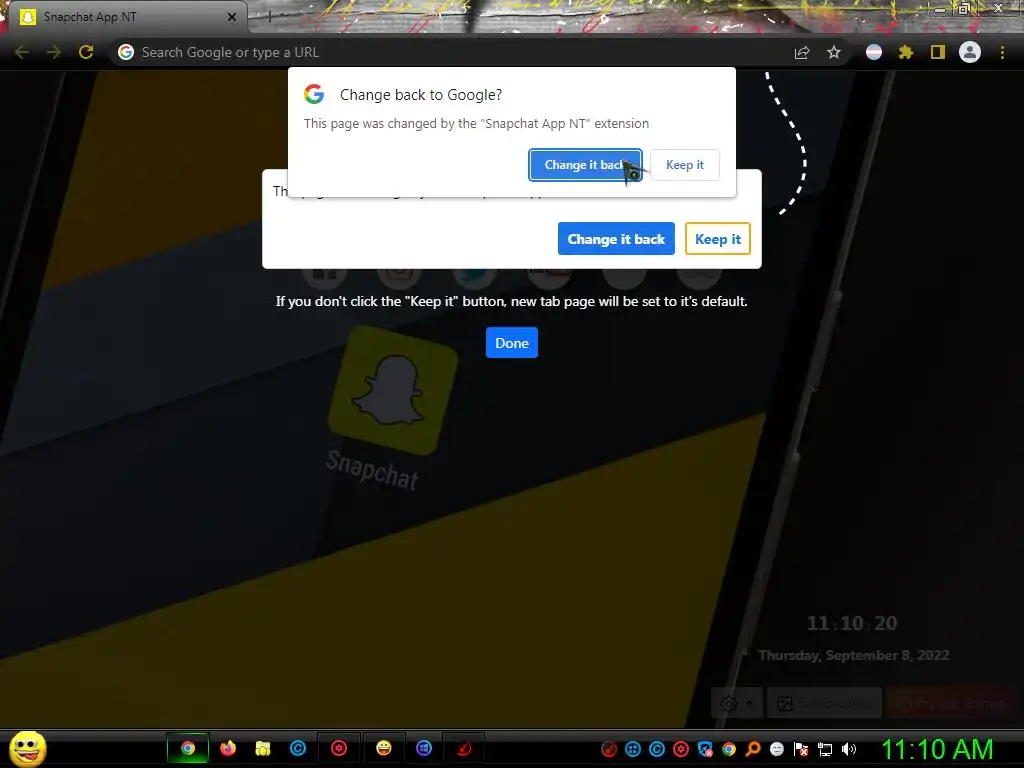1024x768 pixels.
Task: Click the Backgrounds button on the new tab page
Action: tap(824, 703)
